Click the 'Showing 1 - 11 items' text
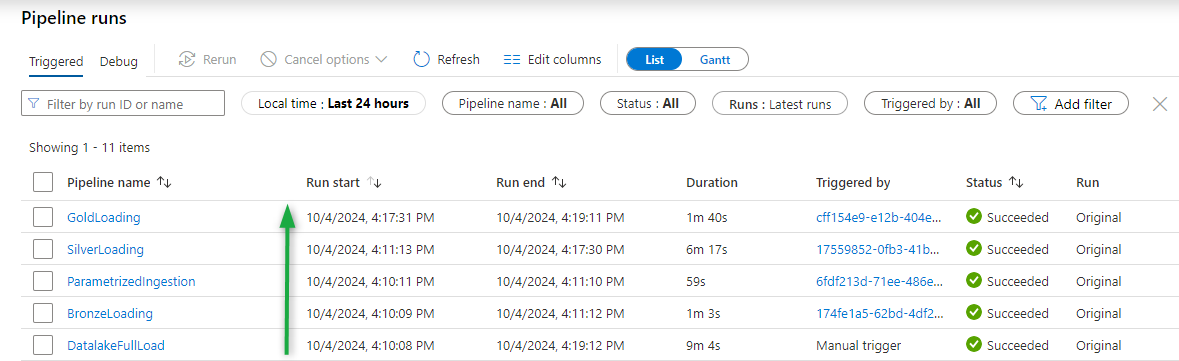 (89, 147)
